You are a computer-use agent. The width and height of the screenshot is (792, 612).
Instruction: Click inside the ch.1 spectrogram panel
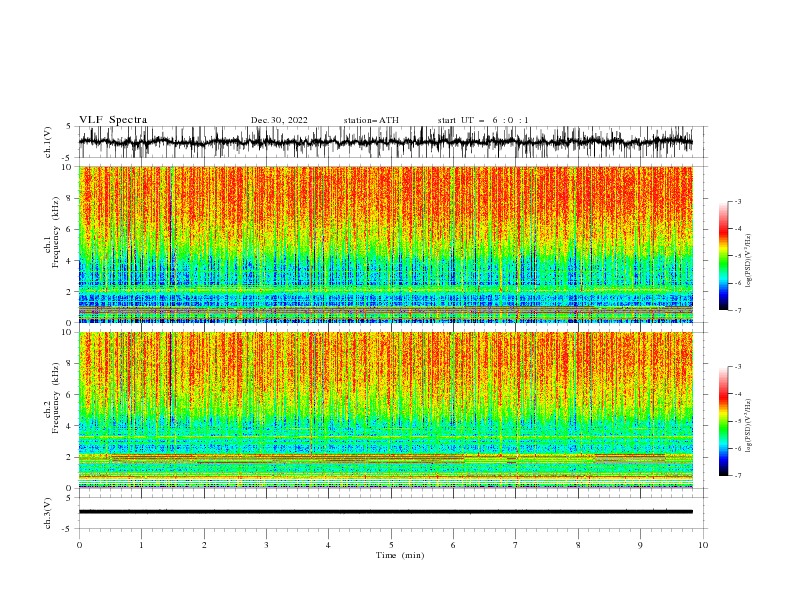(x=386, y=244)
